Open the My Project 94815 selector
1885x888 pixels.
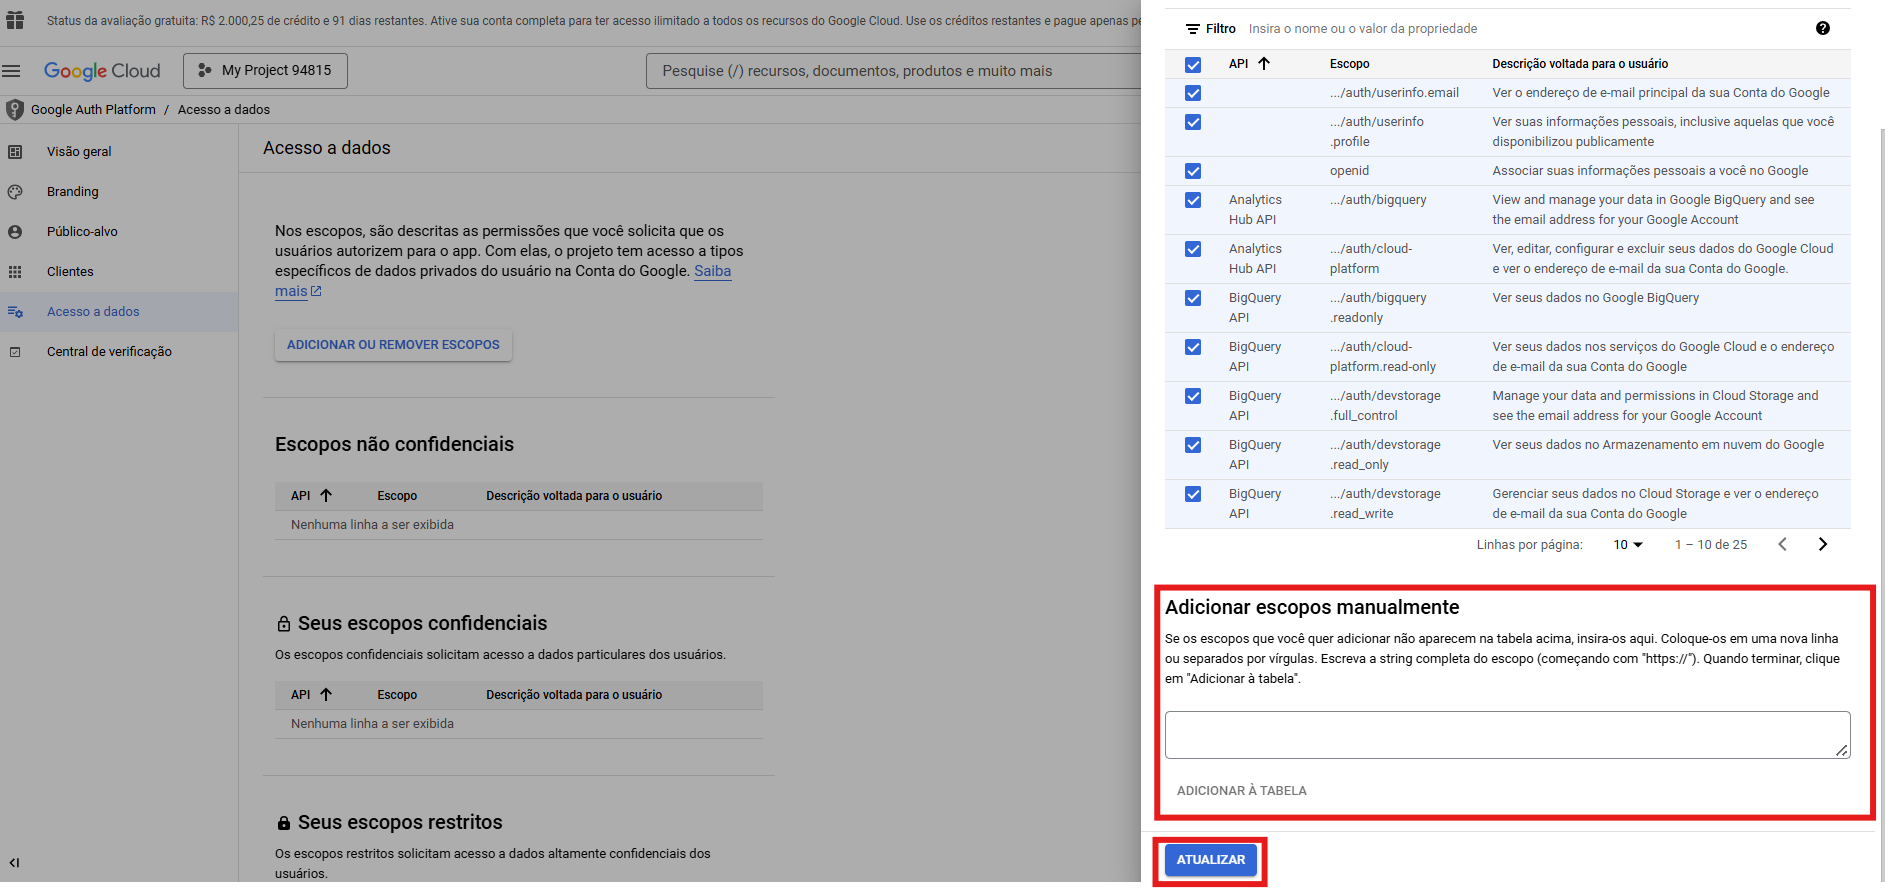(265, 71)
